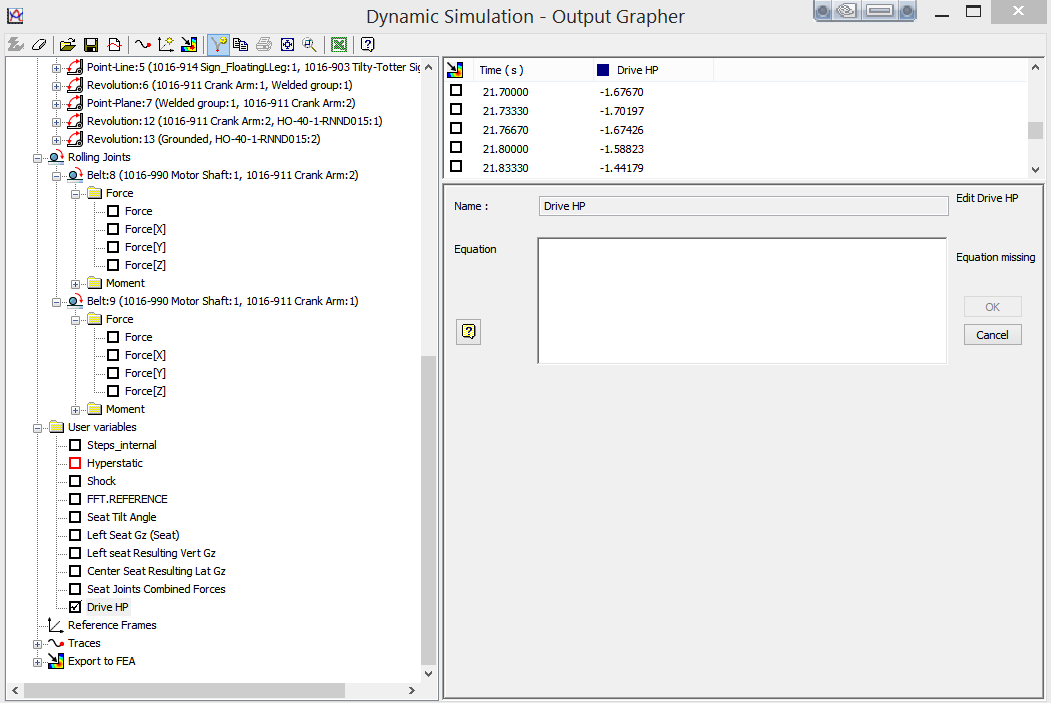Save the simulation with floppy icon
The width and height of the screenshot is (1051, 703).
90,45
